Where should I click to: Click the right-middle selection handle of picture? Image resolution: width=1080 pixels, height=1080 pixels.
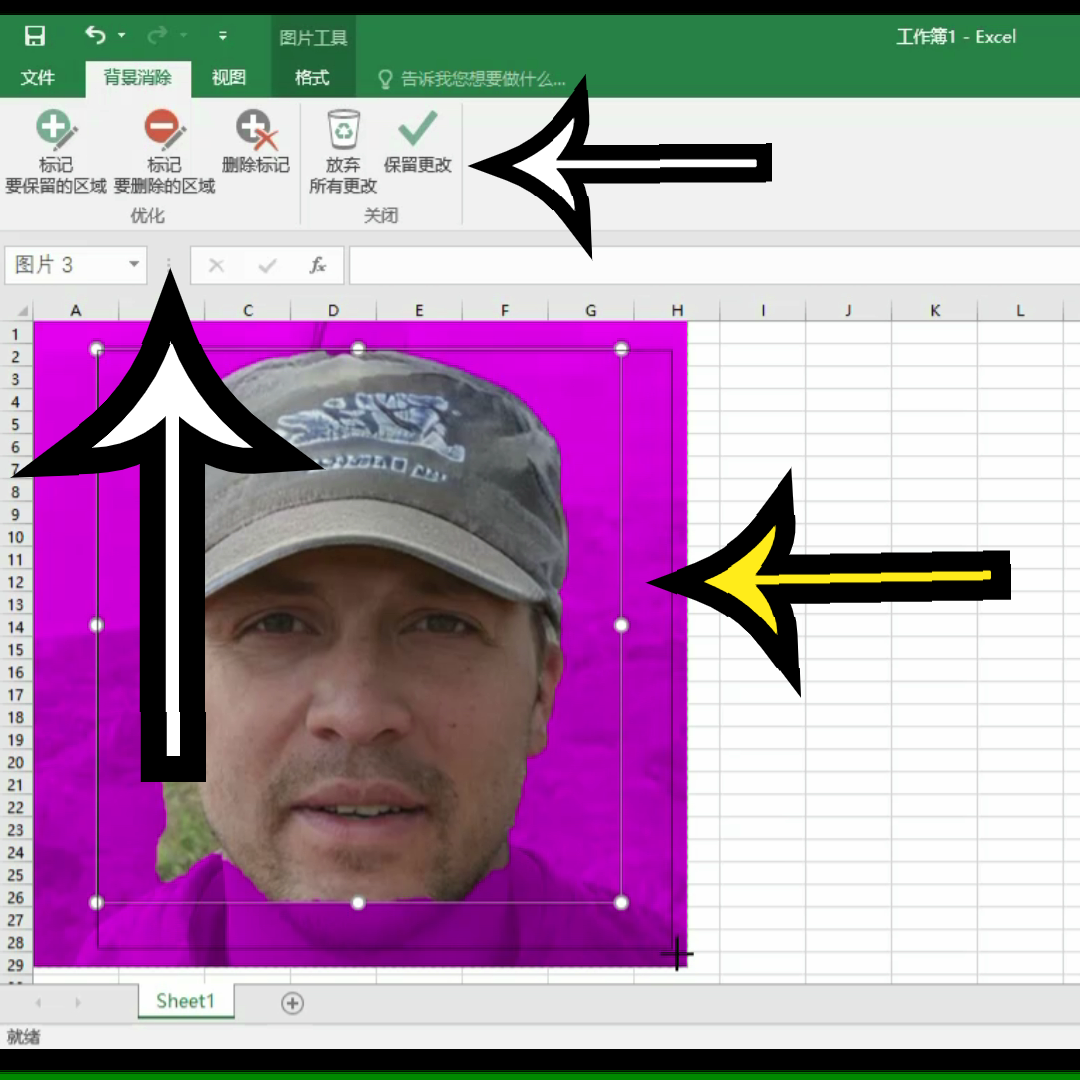click(621, 625)
